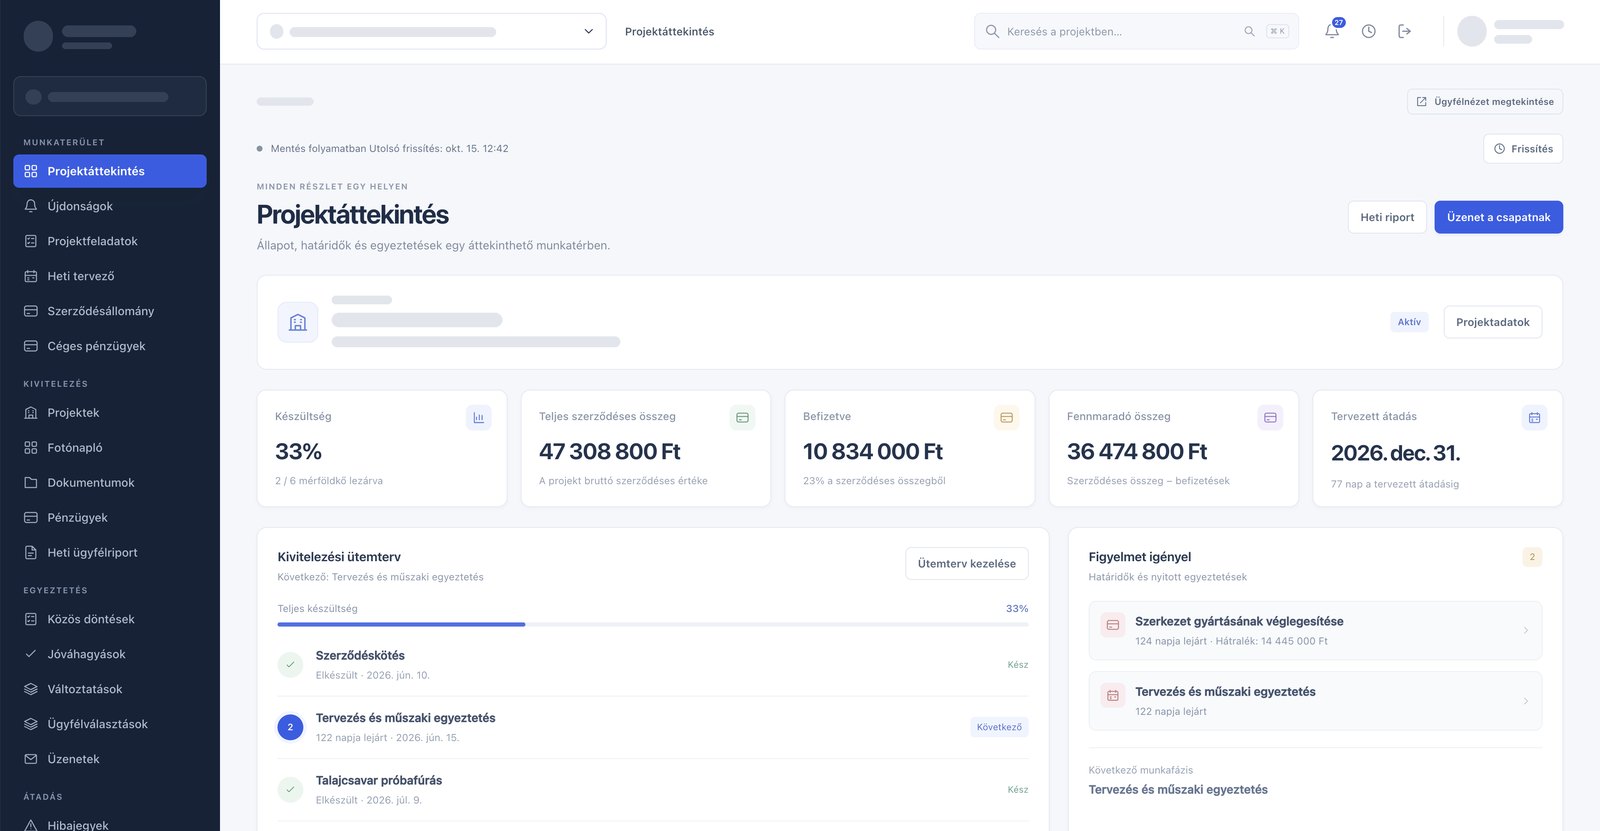Click the calendar icon on Tervezett átadás tile
1600x831 pixels.
point(1535,418)
